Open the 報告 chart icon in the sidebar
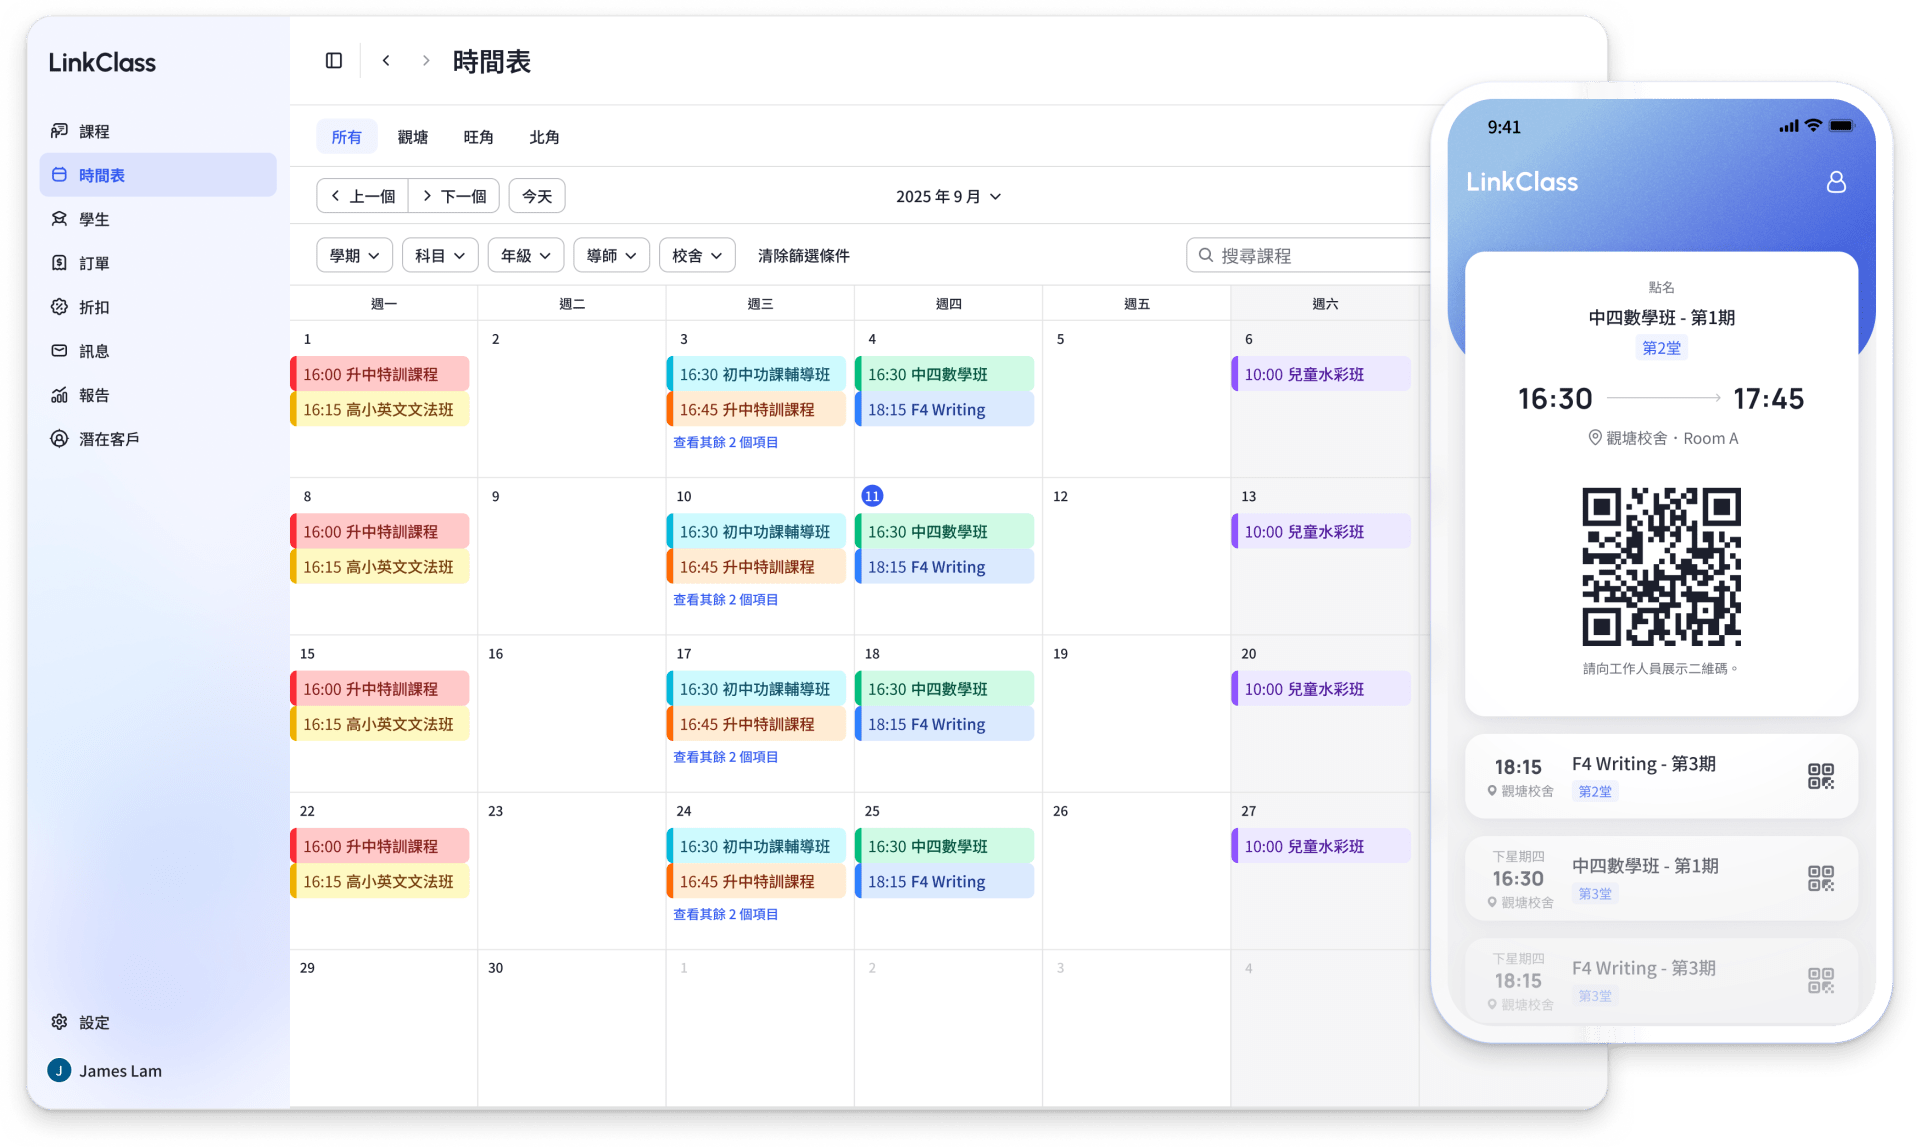Viewport: 1920px width, 1147px height. (x=59, y=395)
